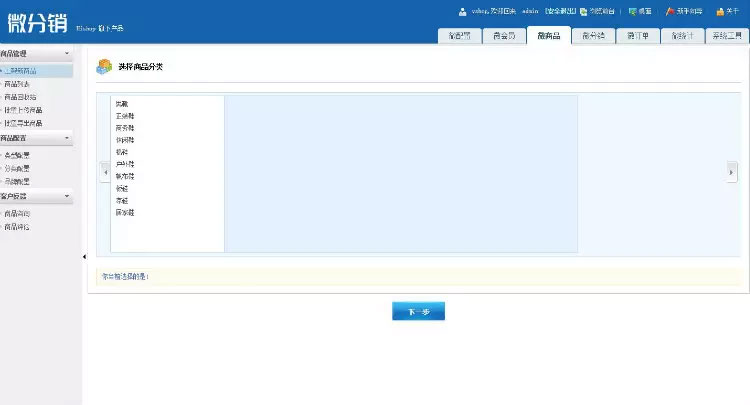Click the 桌面 link text

645,11
